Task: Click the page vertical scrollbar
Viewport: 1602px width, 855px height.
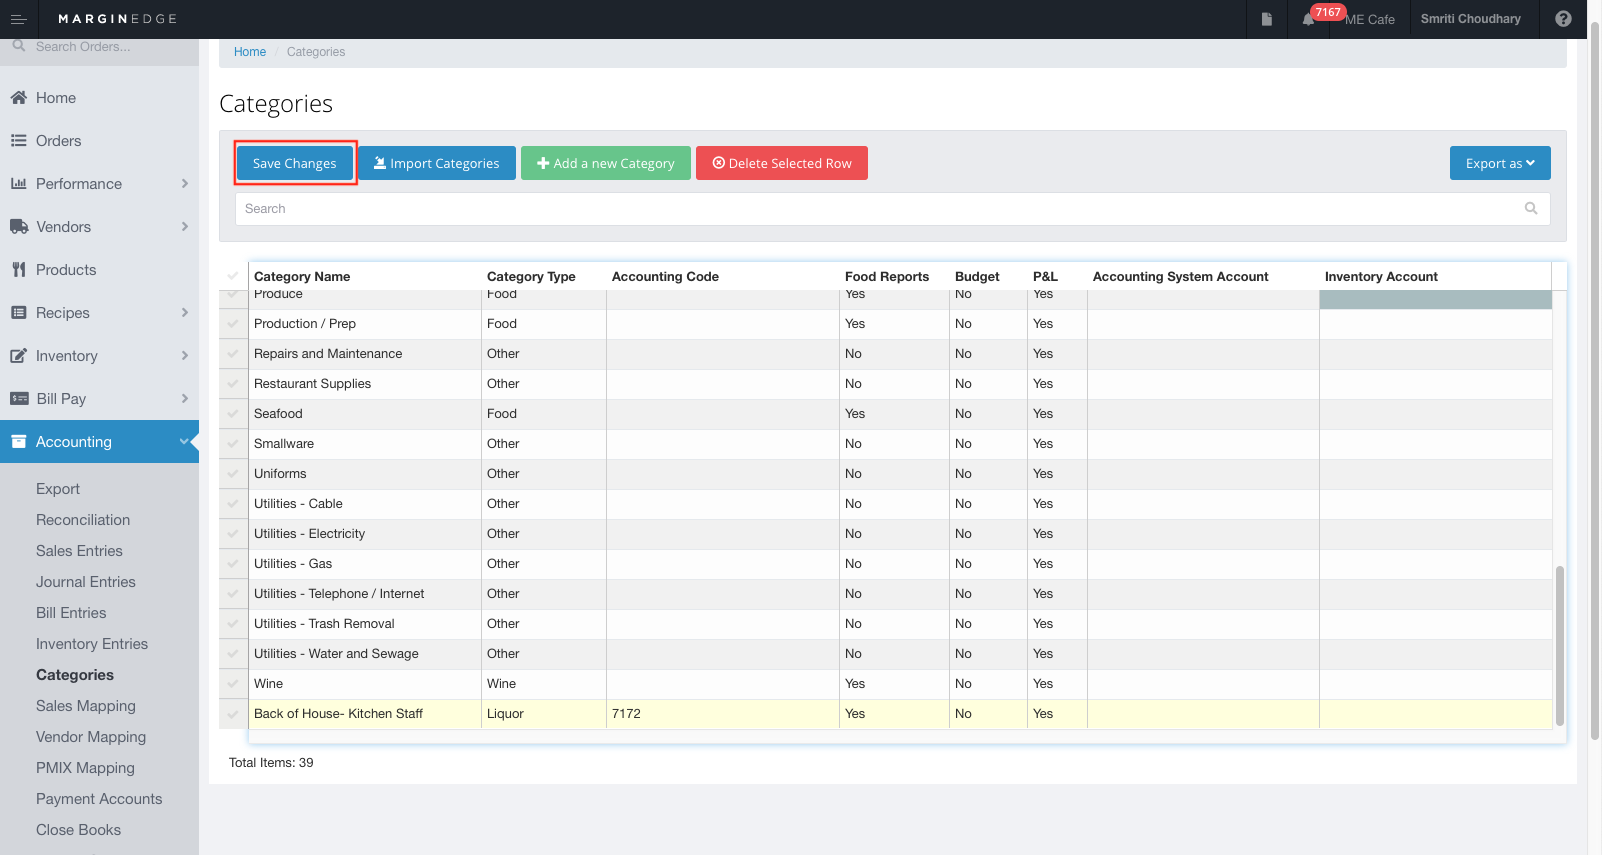Action: coord(1595,380)
